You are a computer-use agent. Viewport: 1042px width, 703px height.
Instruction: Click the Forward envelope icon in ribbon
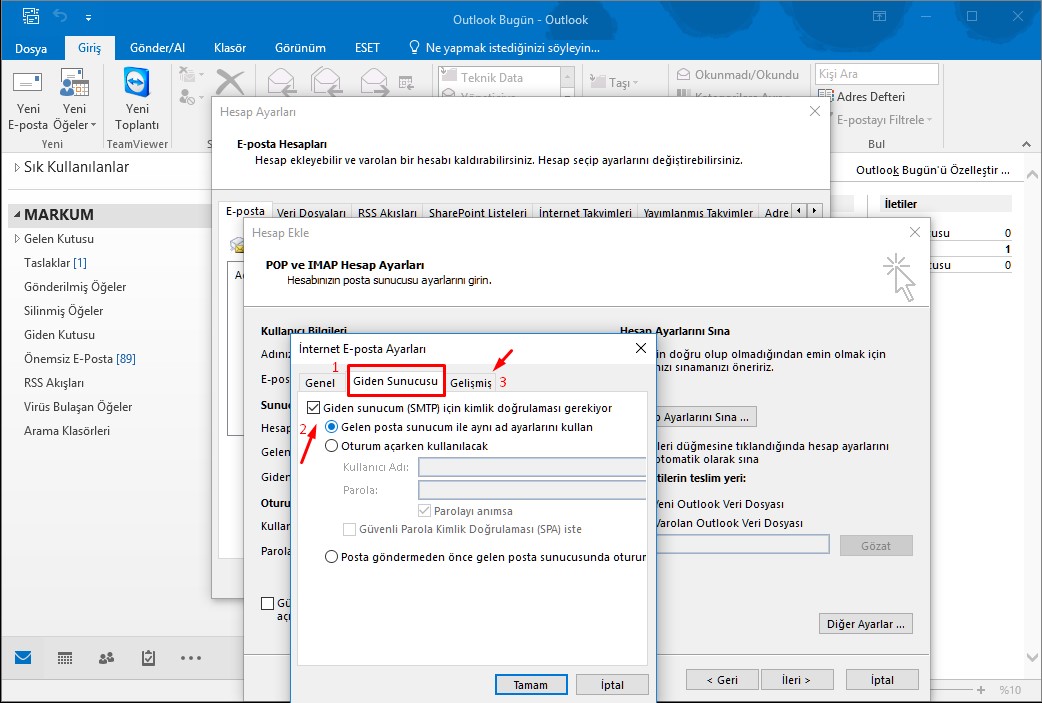click(x=374, y=82)
